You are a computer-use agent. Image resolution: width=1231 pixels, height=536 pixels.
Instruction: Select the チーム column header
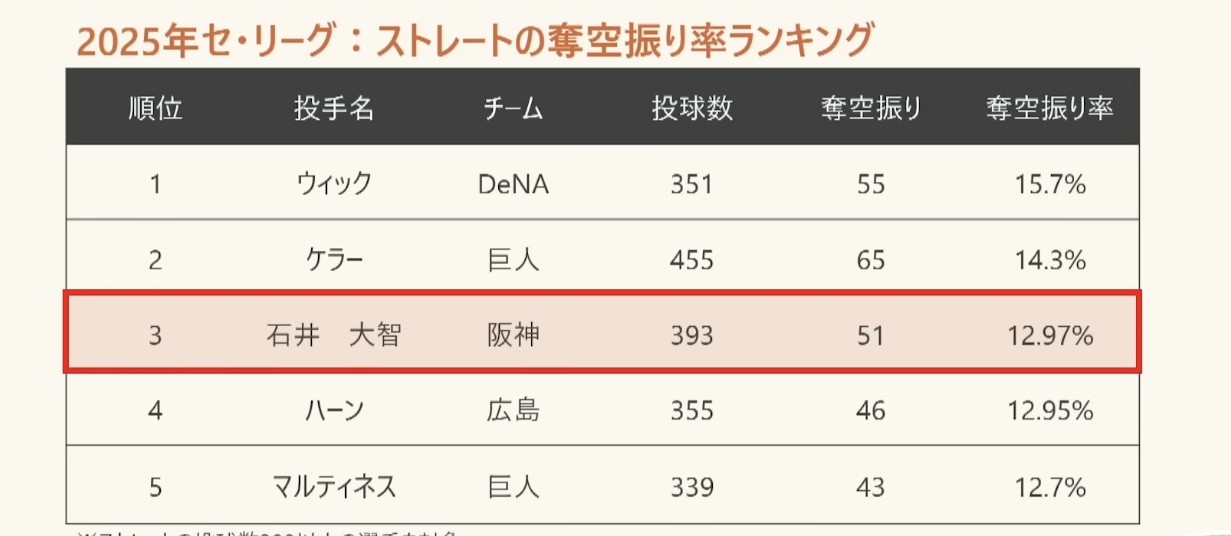point(513,108)
